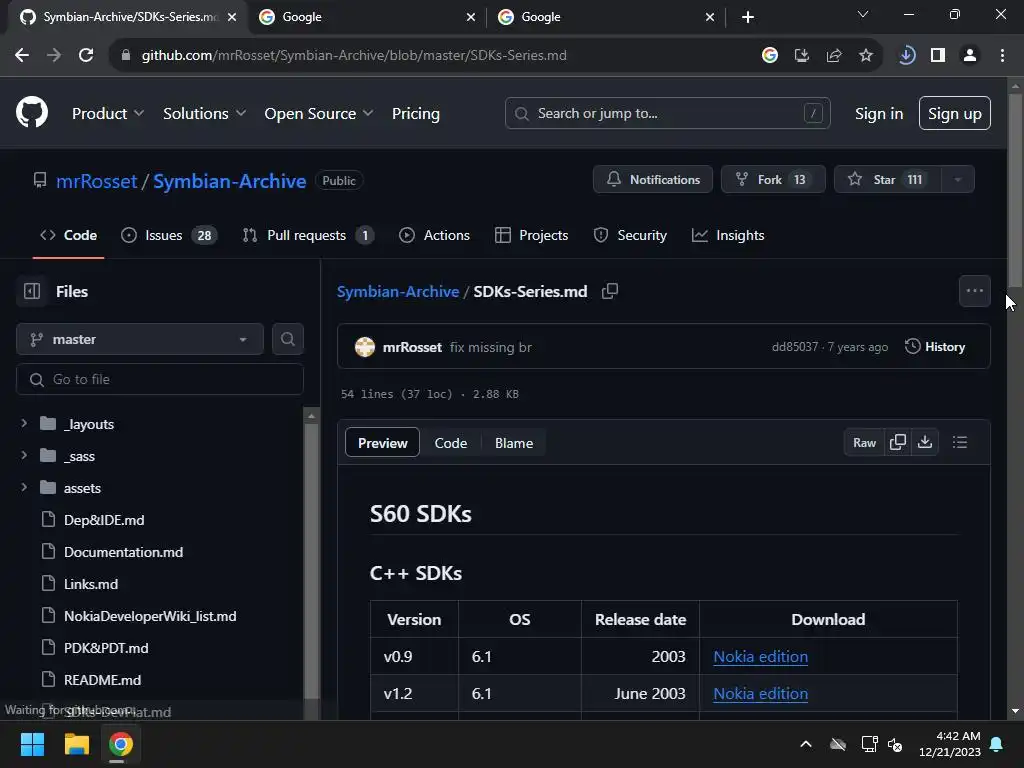Open Windows Start menu
The height and width of the screenshot is (768, 1024).
[32, 744]
